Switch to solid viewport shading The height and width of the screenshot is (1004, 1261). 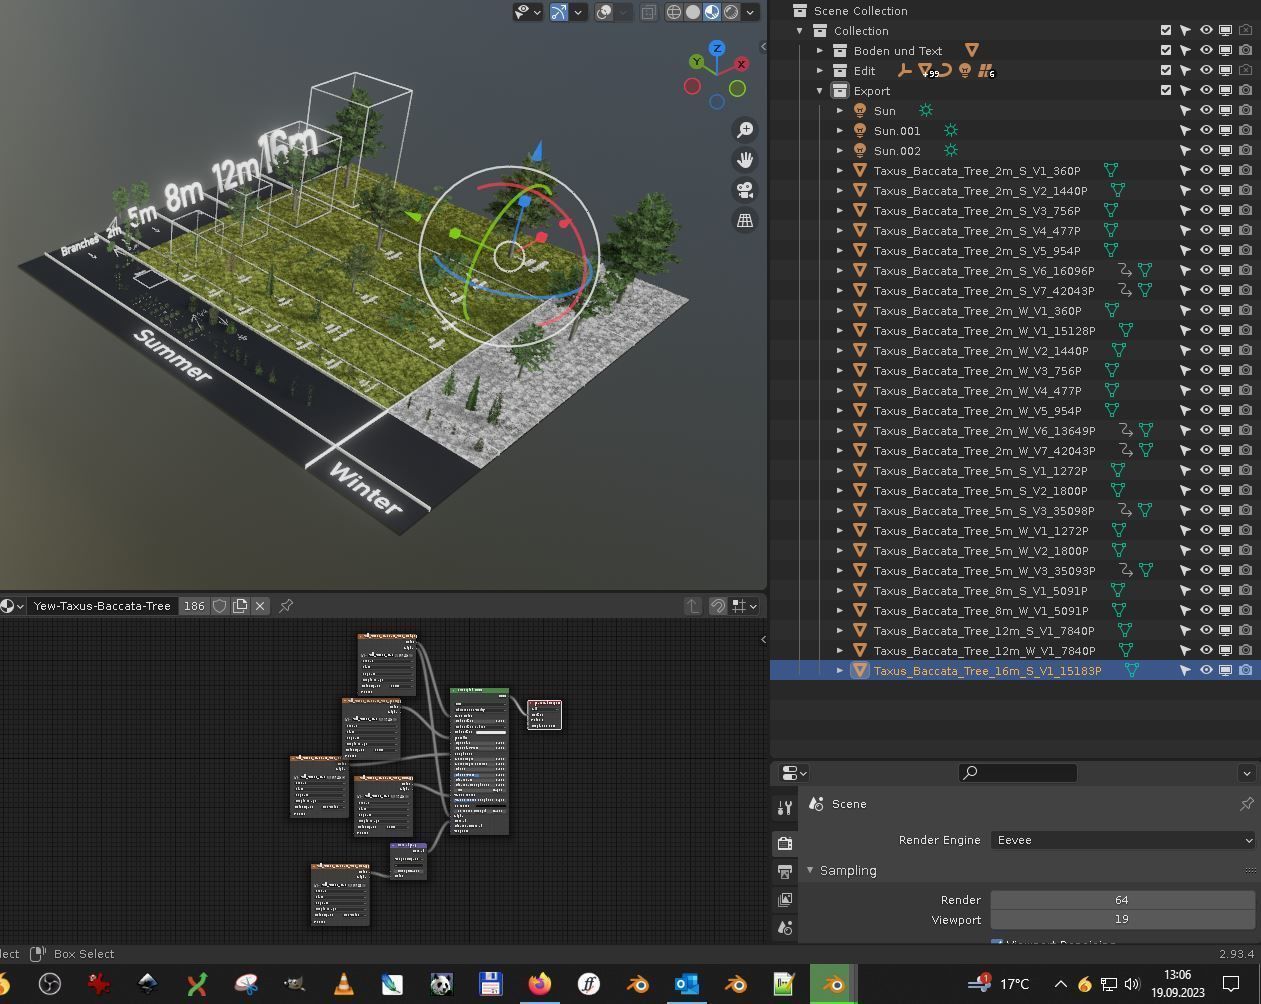click(693, 12)
